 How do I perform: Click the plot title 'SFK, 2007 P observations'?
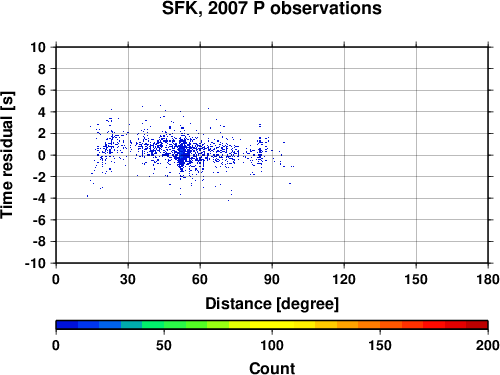point(272,8)
